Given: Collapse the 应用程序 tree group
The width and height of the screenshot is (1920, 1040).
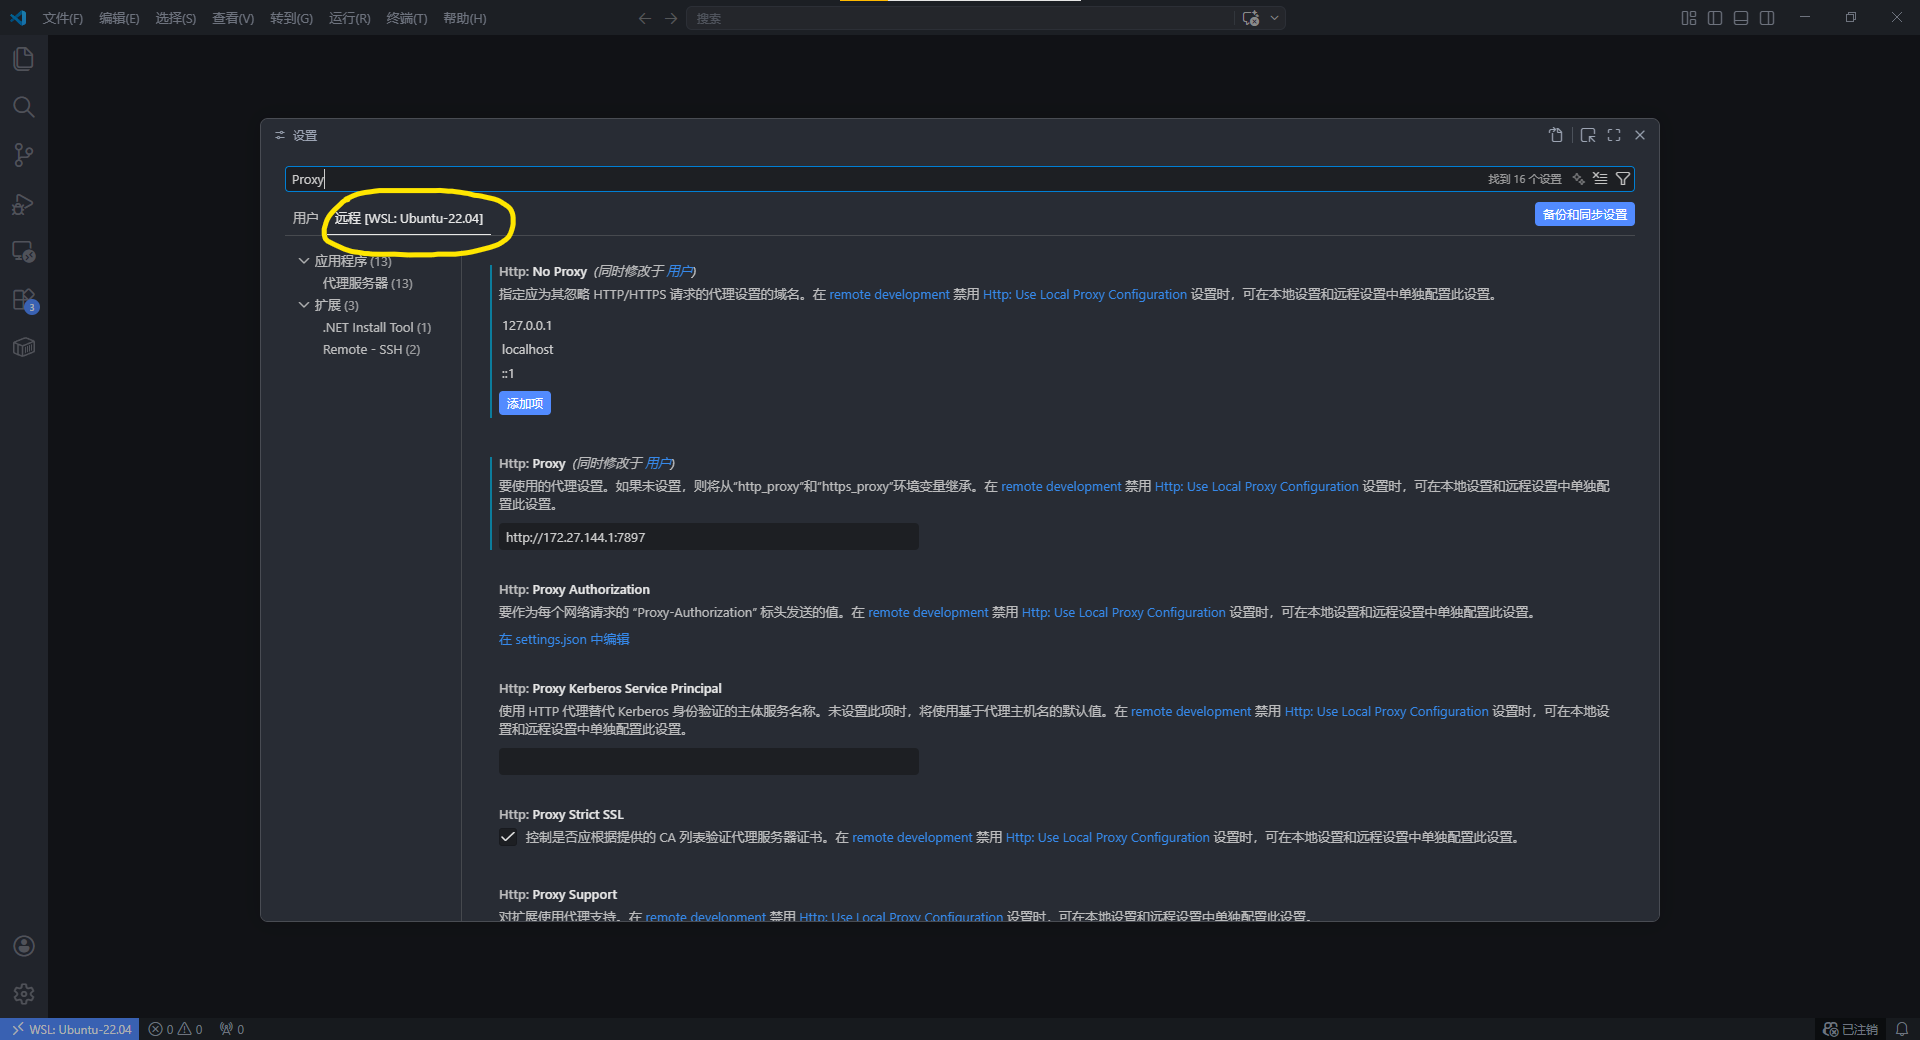Looking at the screenshot, I should 304,261.
